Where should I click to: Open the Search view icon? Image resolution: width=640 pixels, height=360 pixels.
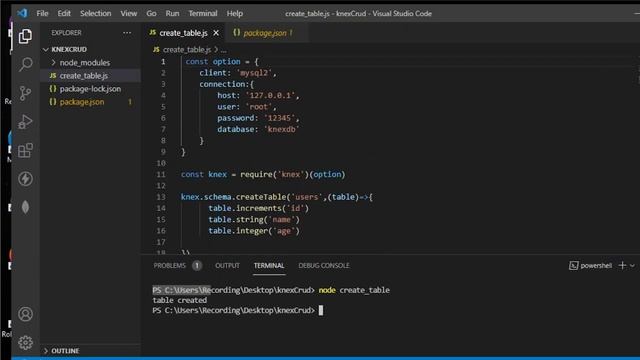click(25, 64)
